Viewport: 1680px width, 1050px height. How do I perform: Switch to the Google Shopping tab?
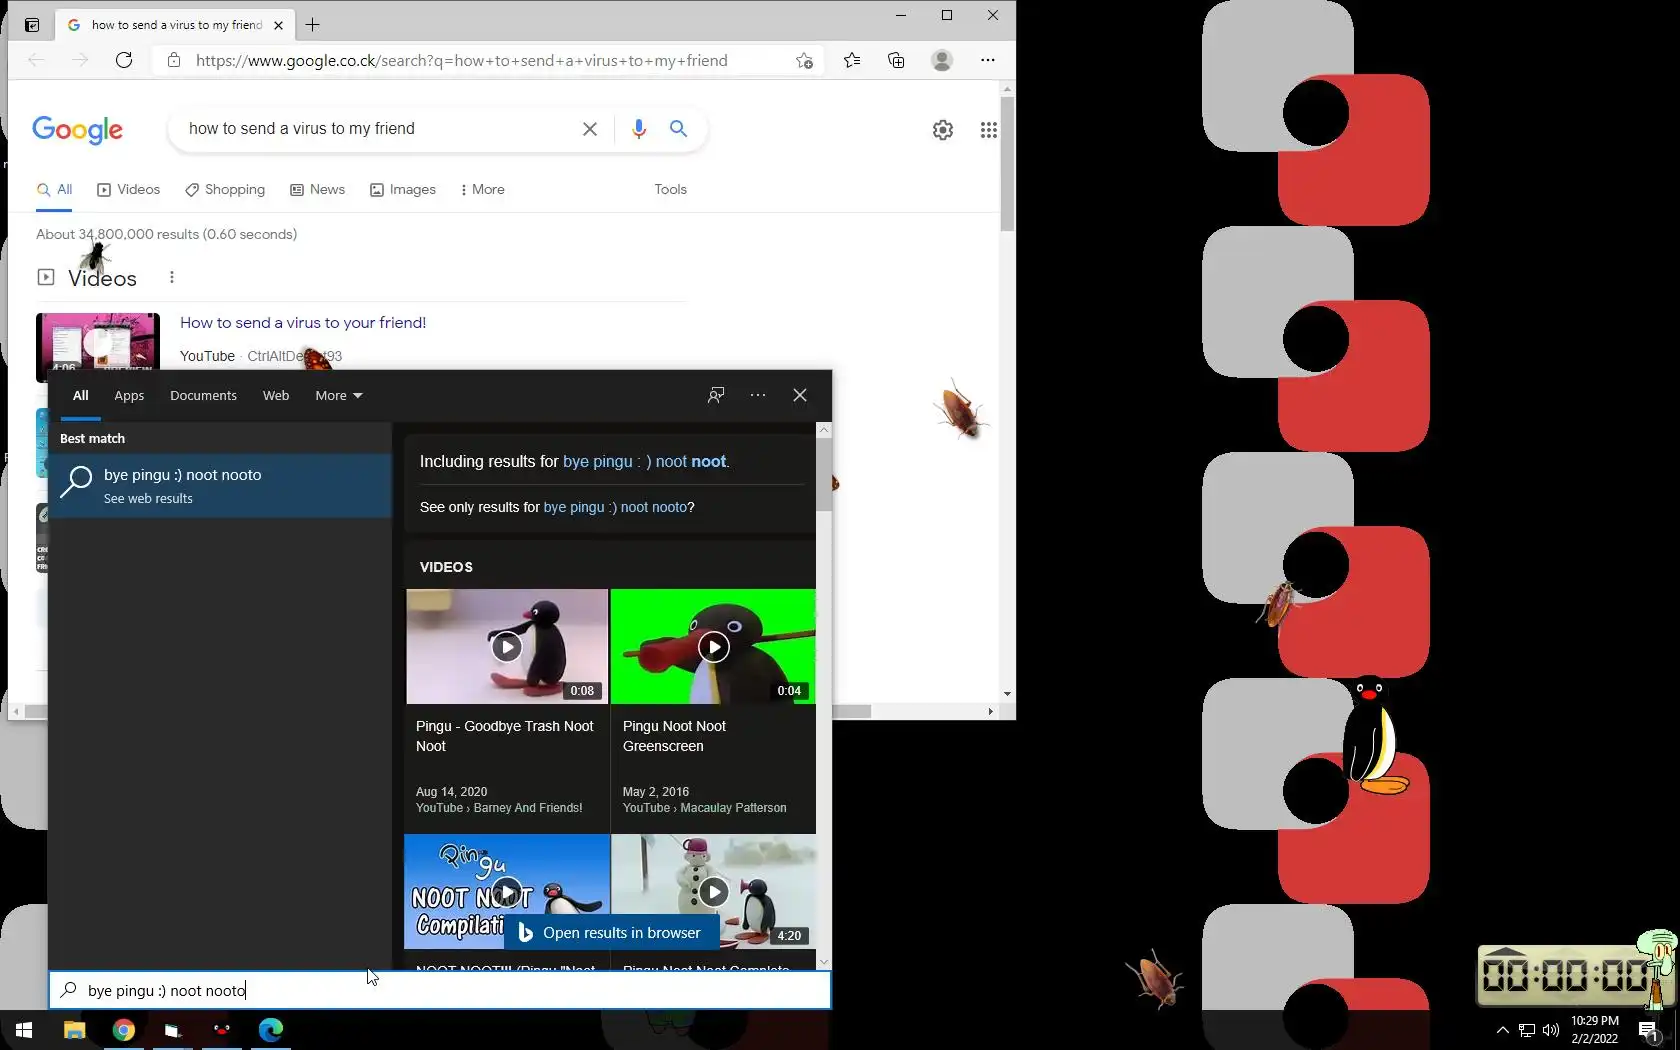tap(225, 190)
